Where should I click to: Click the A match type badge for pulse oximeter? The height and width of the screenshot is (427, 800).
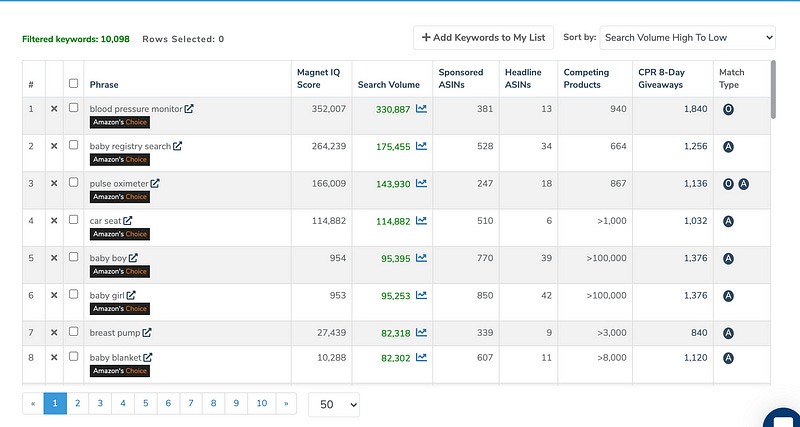coord(743,184)
